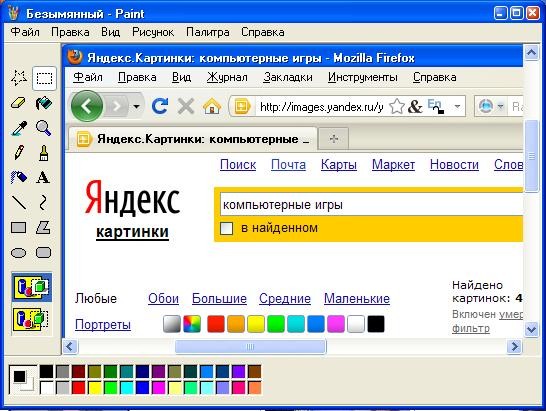This screenshot has height=411, width=546.
Task: Open Paint 'Палитра' menu
Action: pos(208,32)
